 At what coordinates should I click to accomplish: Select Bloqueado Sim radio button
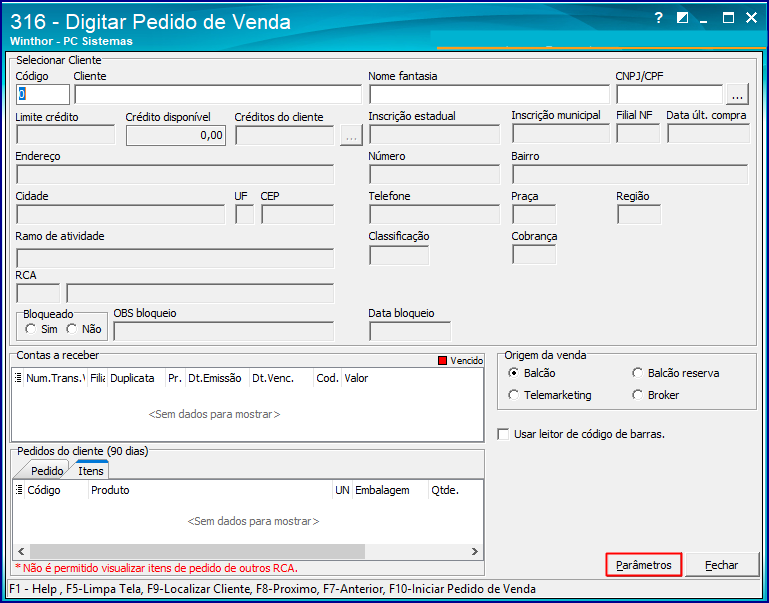tap(31, 329)
